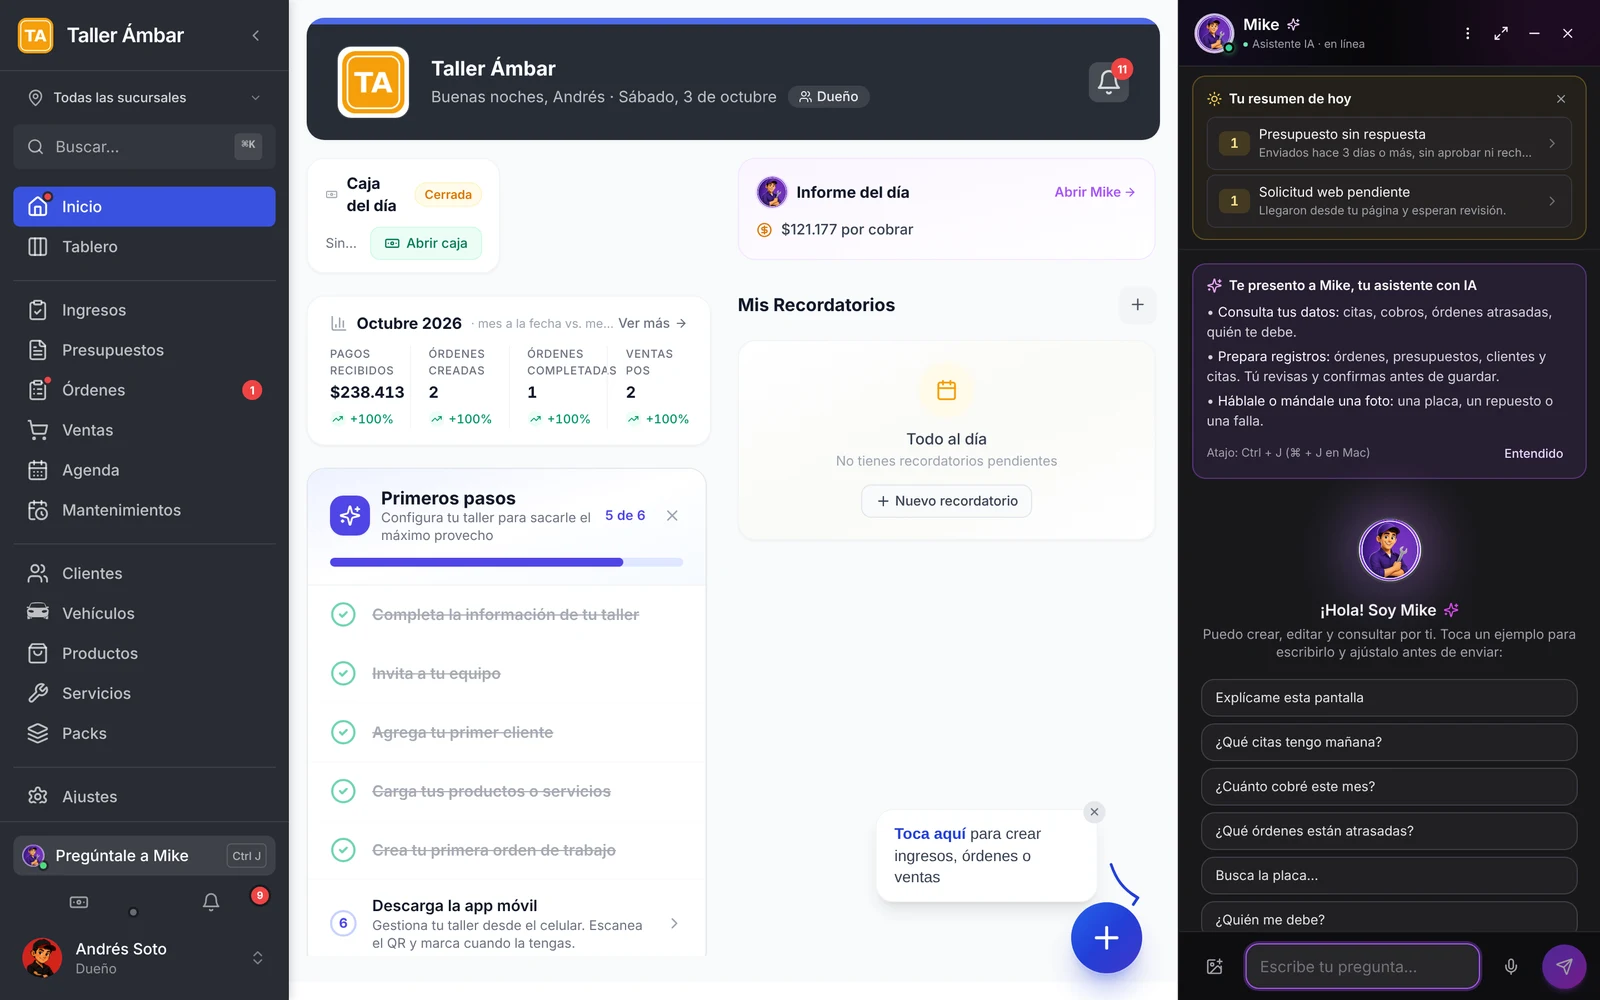This screenshot has width=1600, height=1000.
Task: Toggle 'Agrega tu primer cliente' check
Action: 343,732
